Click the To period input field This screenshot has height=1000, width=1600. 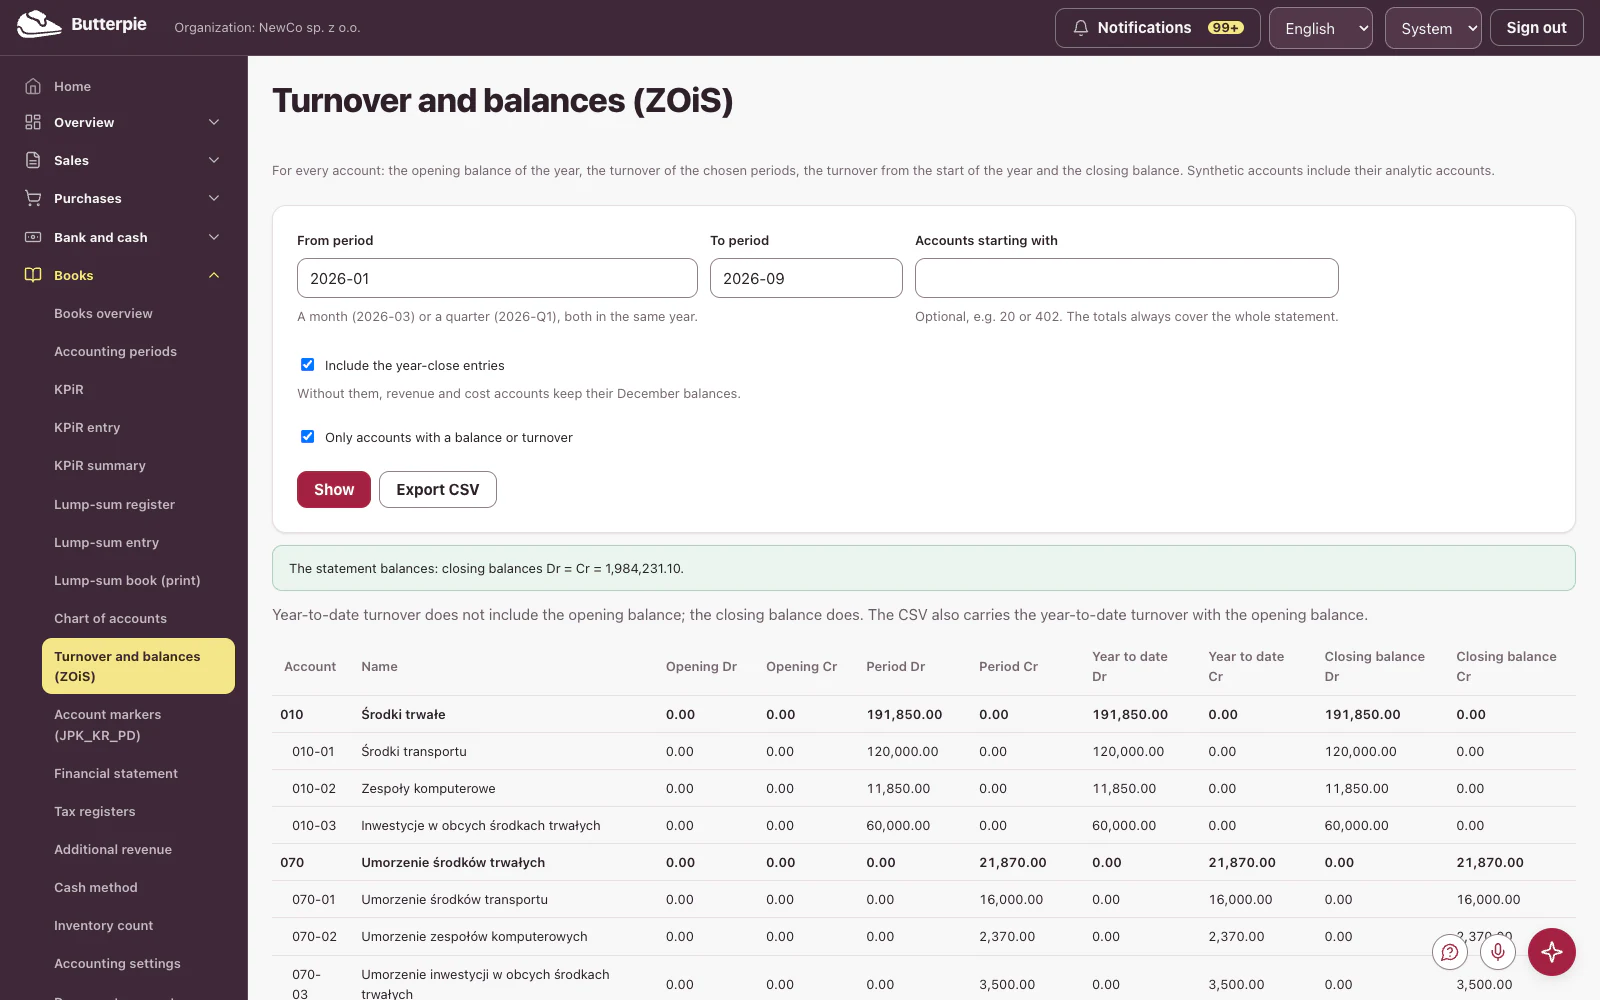click(x=806, y=278)
